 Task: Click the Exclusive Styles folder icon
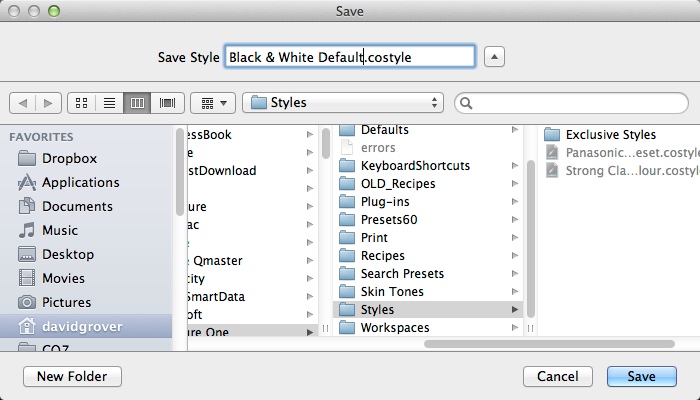pyautogui.click(x=552, y=134)
